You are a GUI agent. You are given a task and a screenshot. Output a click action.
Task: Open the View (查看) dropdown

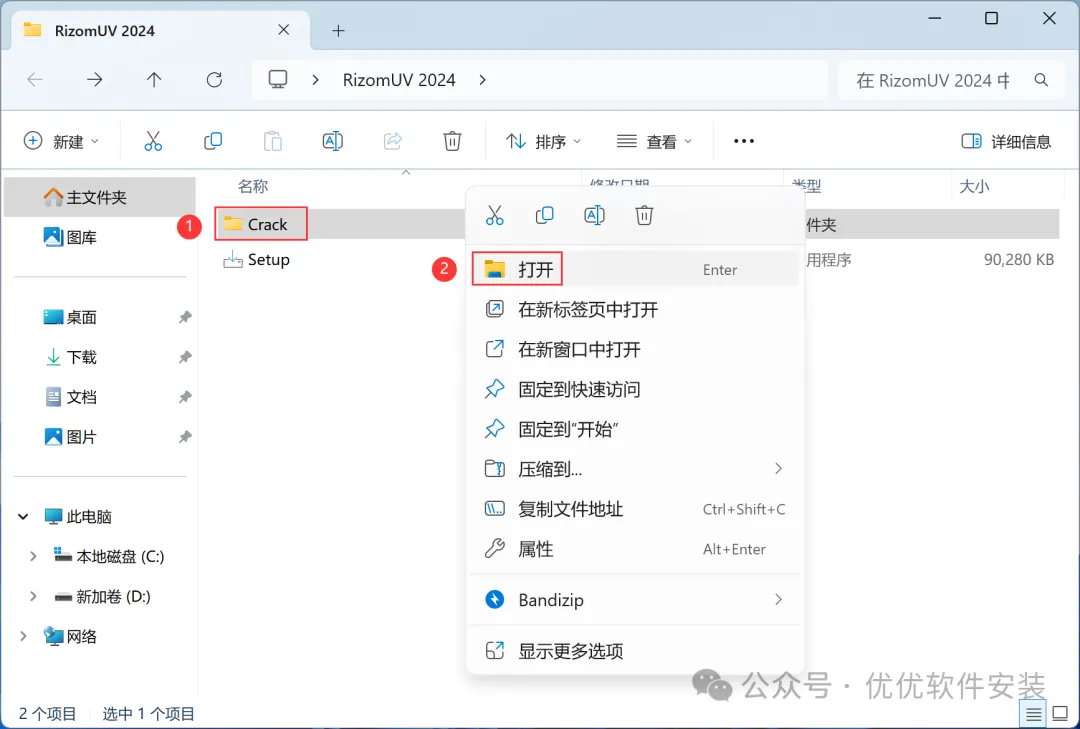(654, 141)
